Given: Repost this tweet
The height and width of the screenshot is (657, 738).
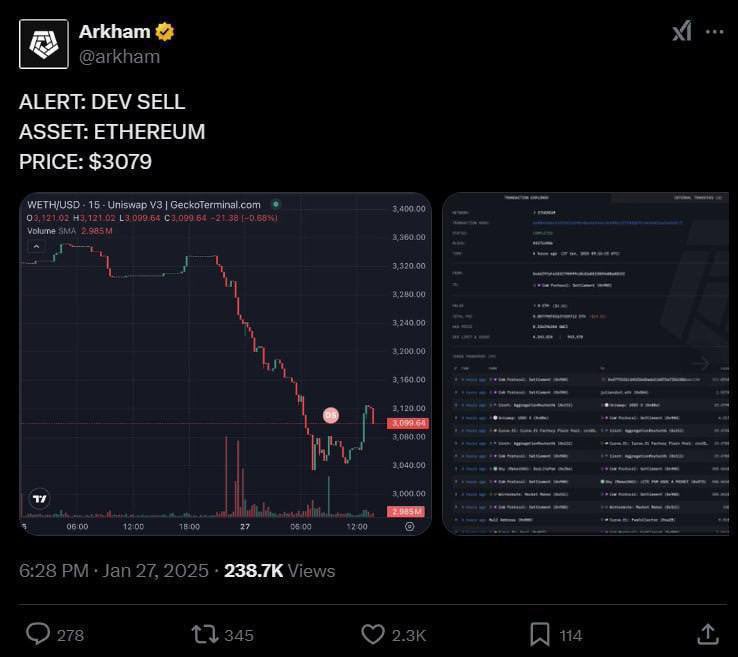Looking at the screenshot, I should 205,634.
